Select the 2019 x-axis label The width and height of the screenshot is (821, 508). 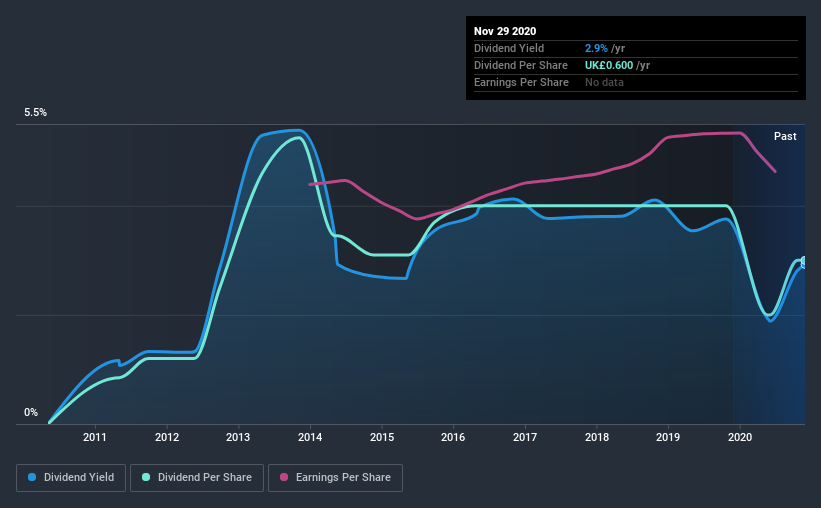668,437
